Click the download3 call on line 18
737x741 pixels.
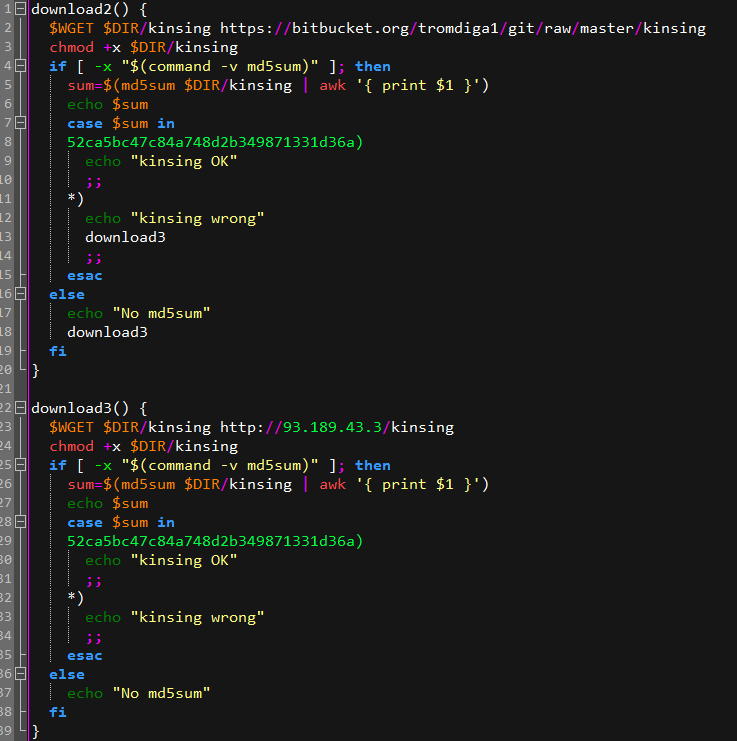coord(107,332)
